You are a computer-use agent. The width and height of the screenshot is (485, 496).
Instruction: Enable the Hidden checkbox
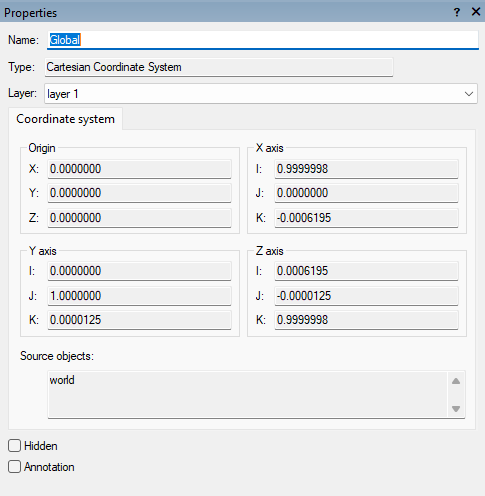pos(14,446)
